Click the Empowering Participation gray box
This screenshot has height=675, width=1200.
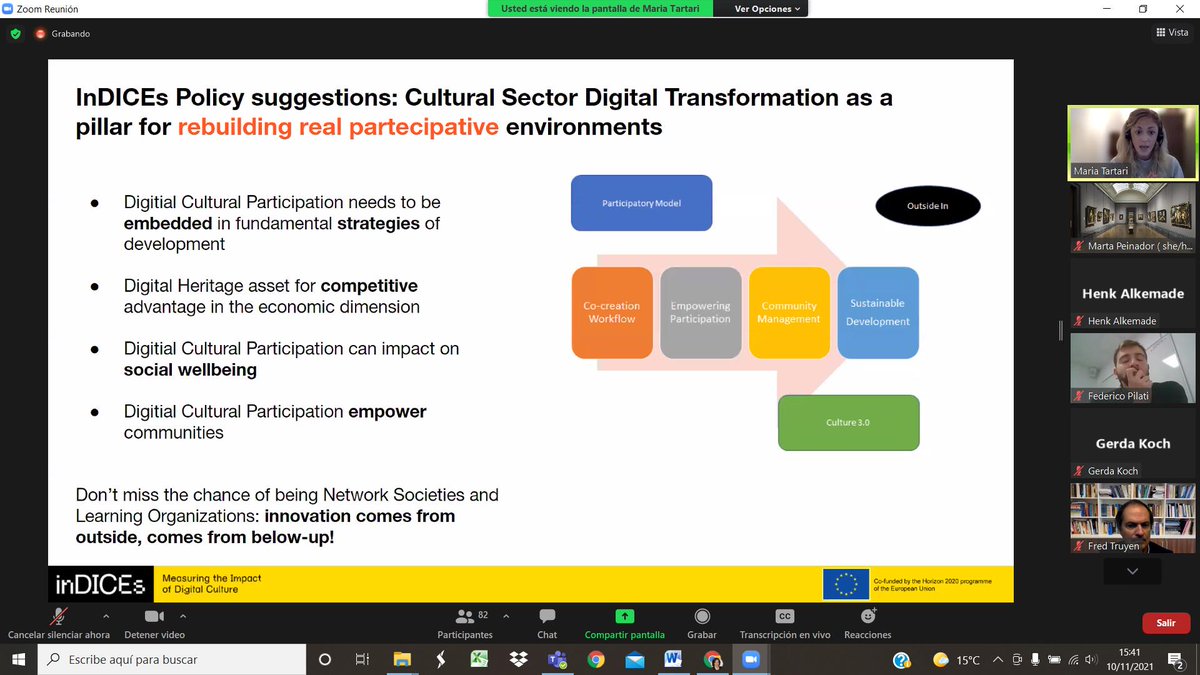point(700,312)
